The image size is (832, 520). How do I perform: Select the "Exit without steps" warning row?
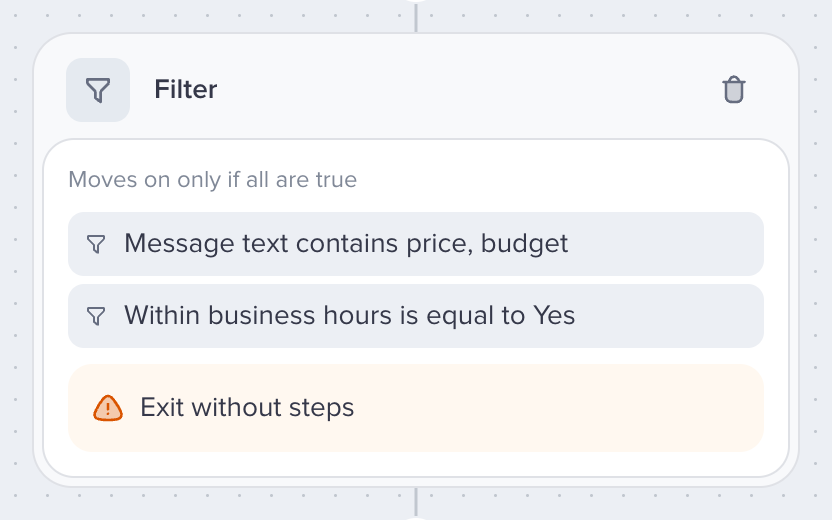(x=416, y=408)
